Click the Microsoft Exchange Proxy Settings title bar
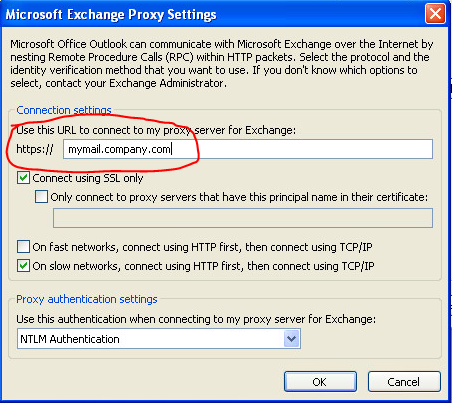Viewport: 452px width, 403px height. tap(213, 14)
